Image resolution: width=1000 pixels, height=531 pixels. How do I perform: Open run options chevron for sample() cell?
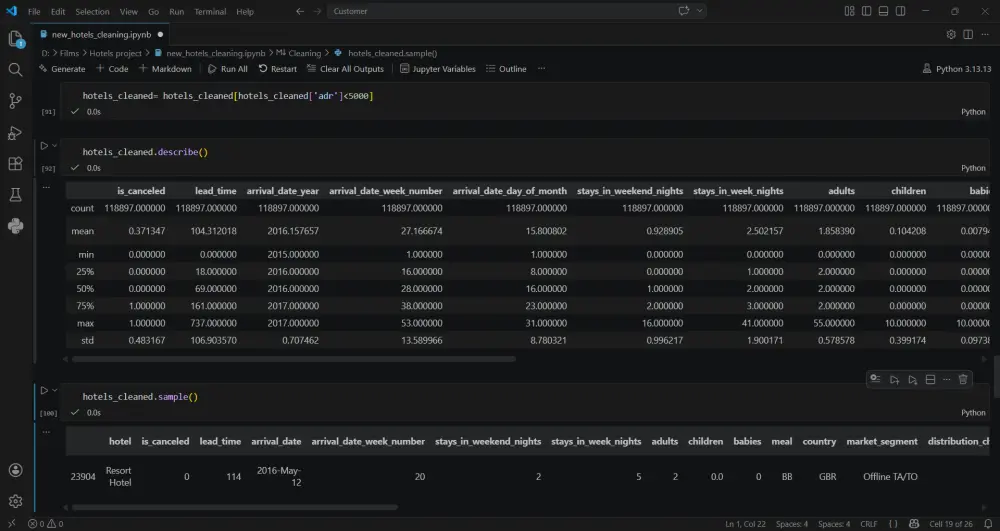tap(55, 390)
